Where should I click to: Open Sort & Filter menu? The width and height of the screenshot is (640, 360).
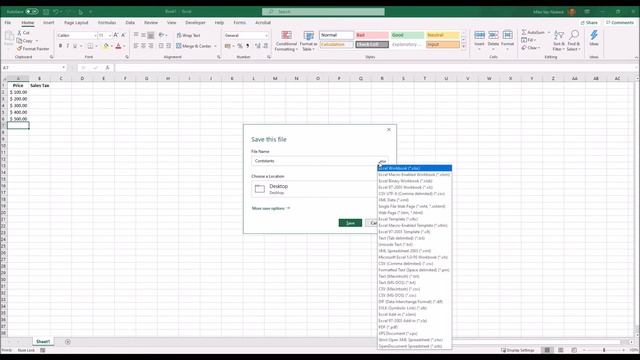click(x=559, y=40)
